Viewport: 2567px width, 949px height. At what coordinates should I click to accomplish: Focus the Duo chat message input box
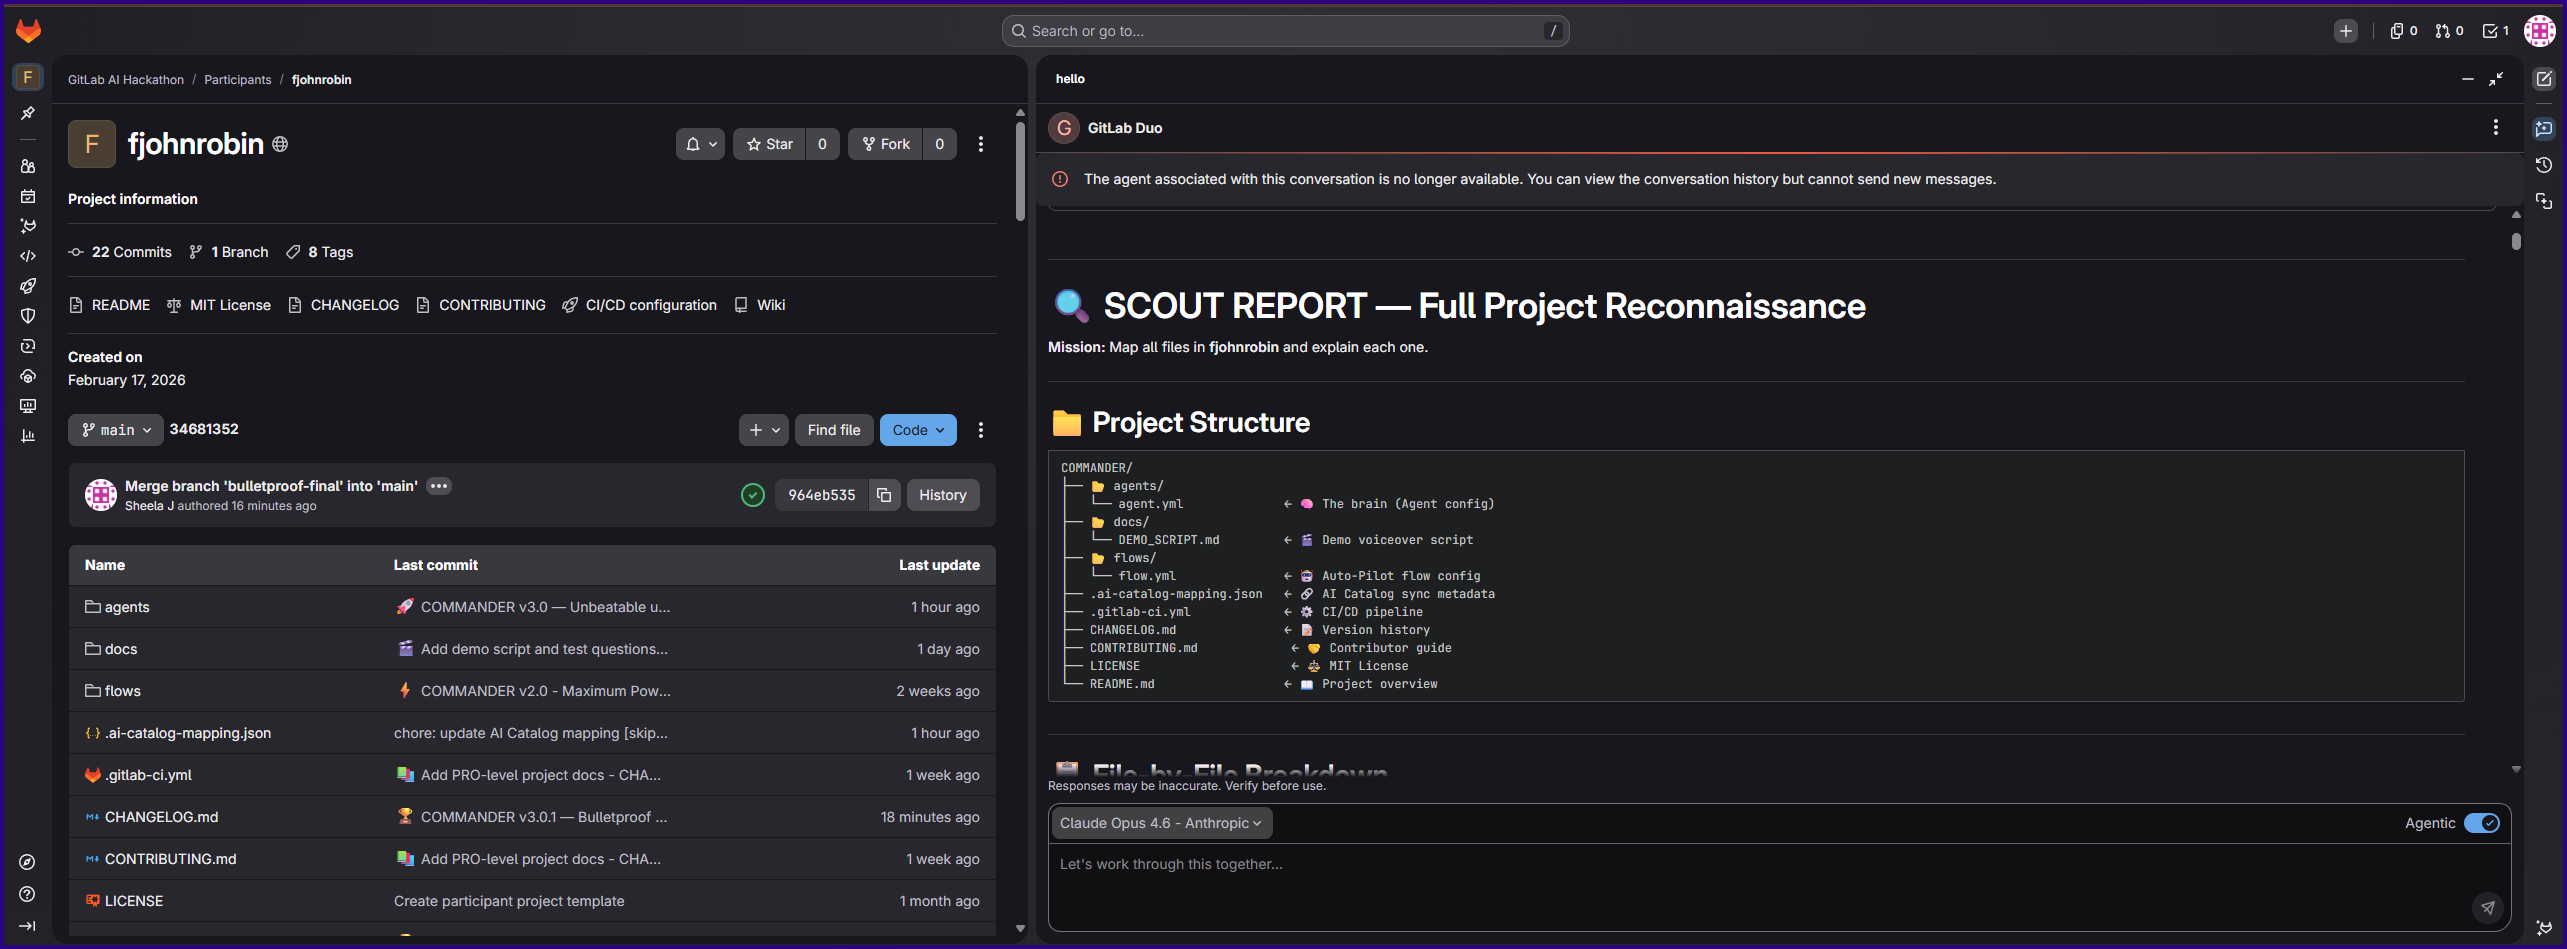(x=1779, y=888)
